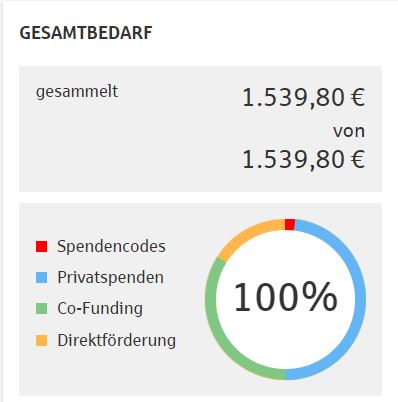
Task: Click the word 'von' between amounts
Action: (349, 131)
